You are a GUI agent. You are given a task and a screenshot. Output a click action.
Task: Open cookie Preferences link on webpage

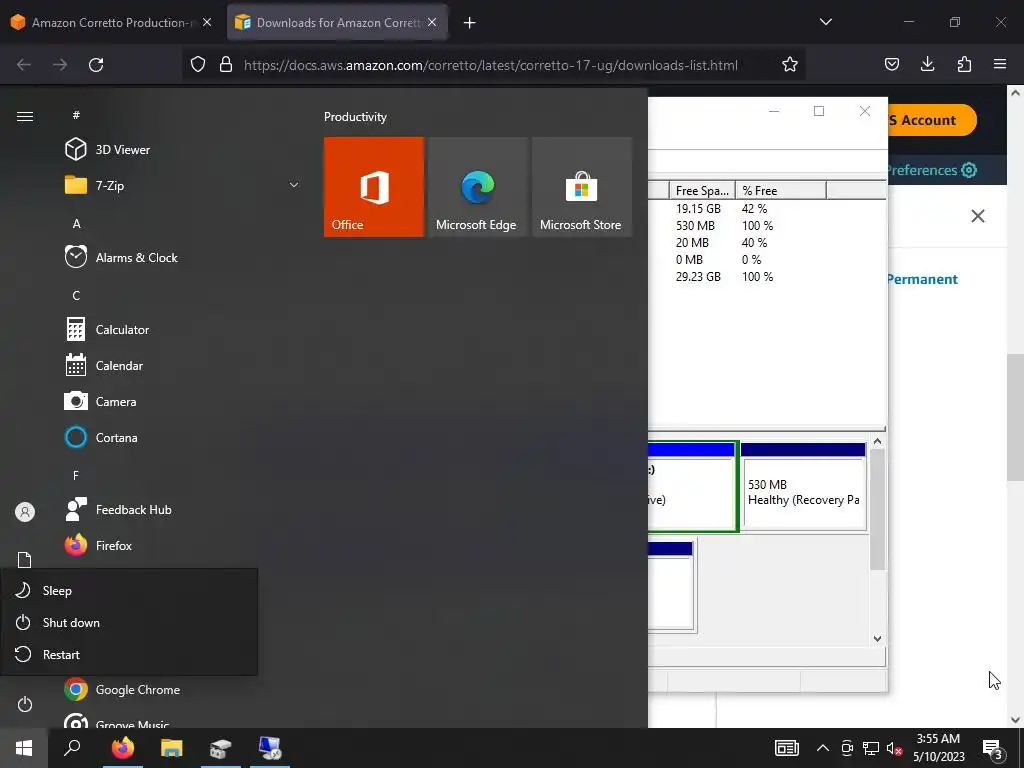932,170
